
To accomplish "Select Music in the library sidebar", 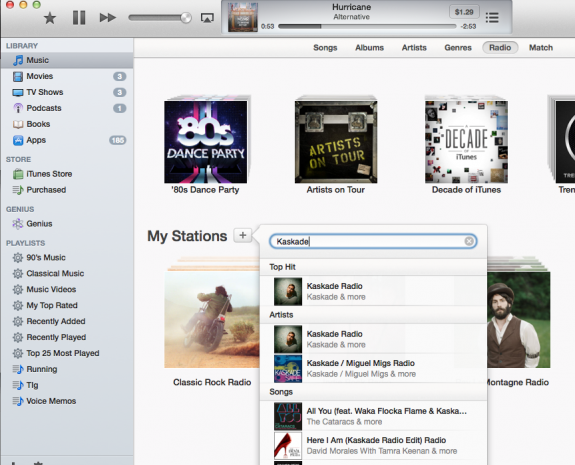I will click(67, 60).
